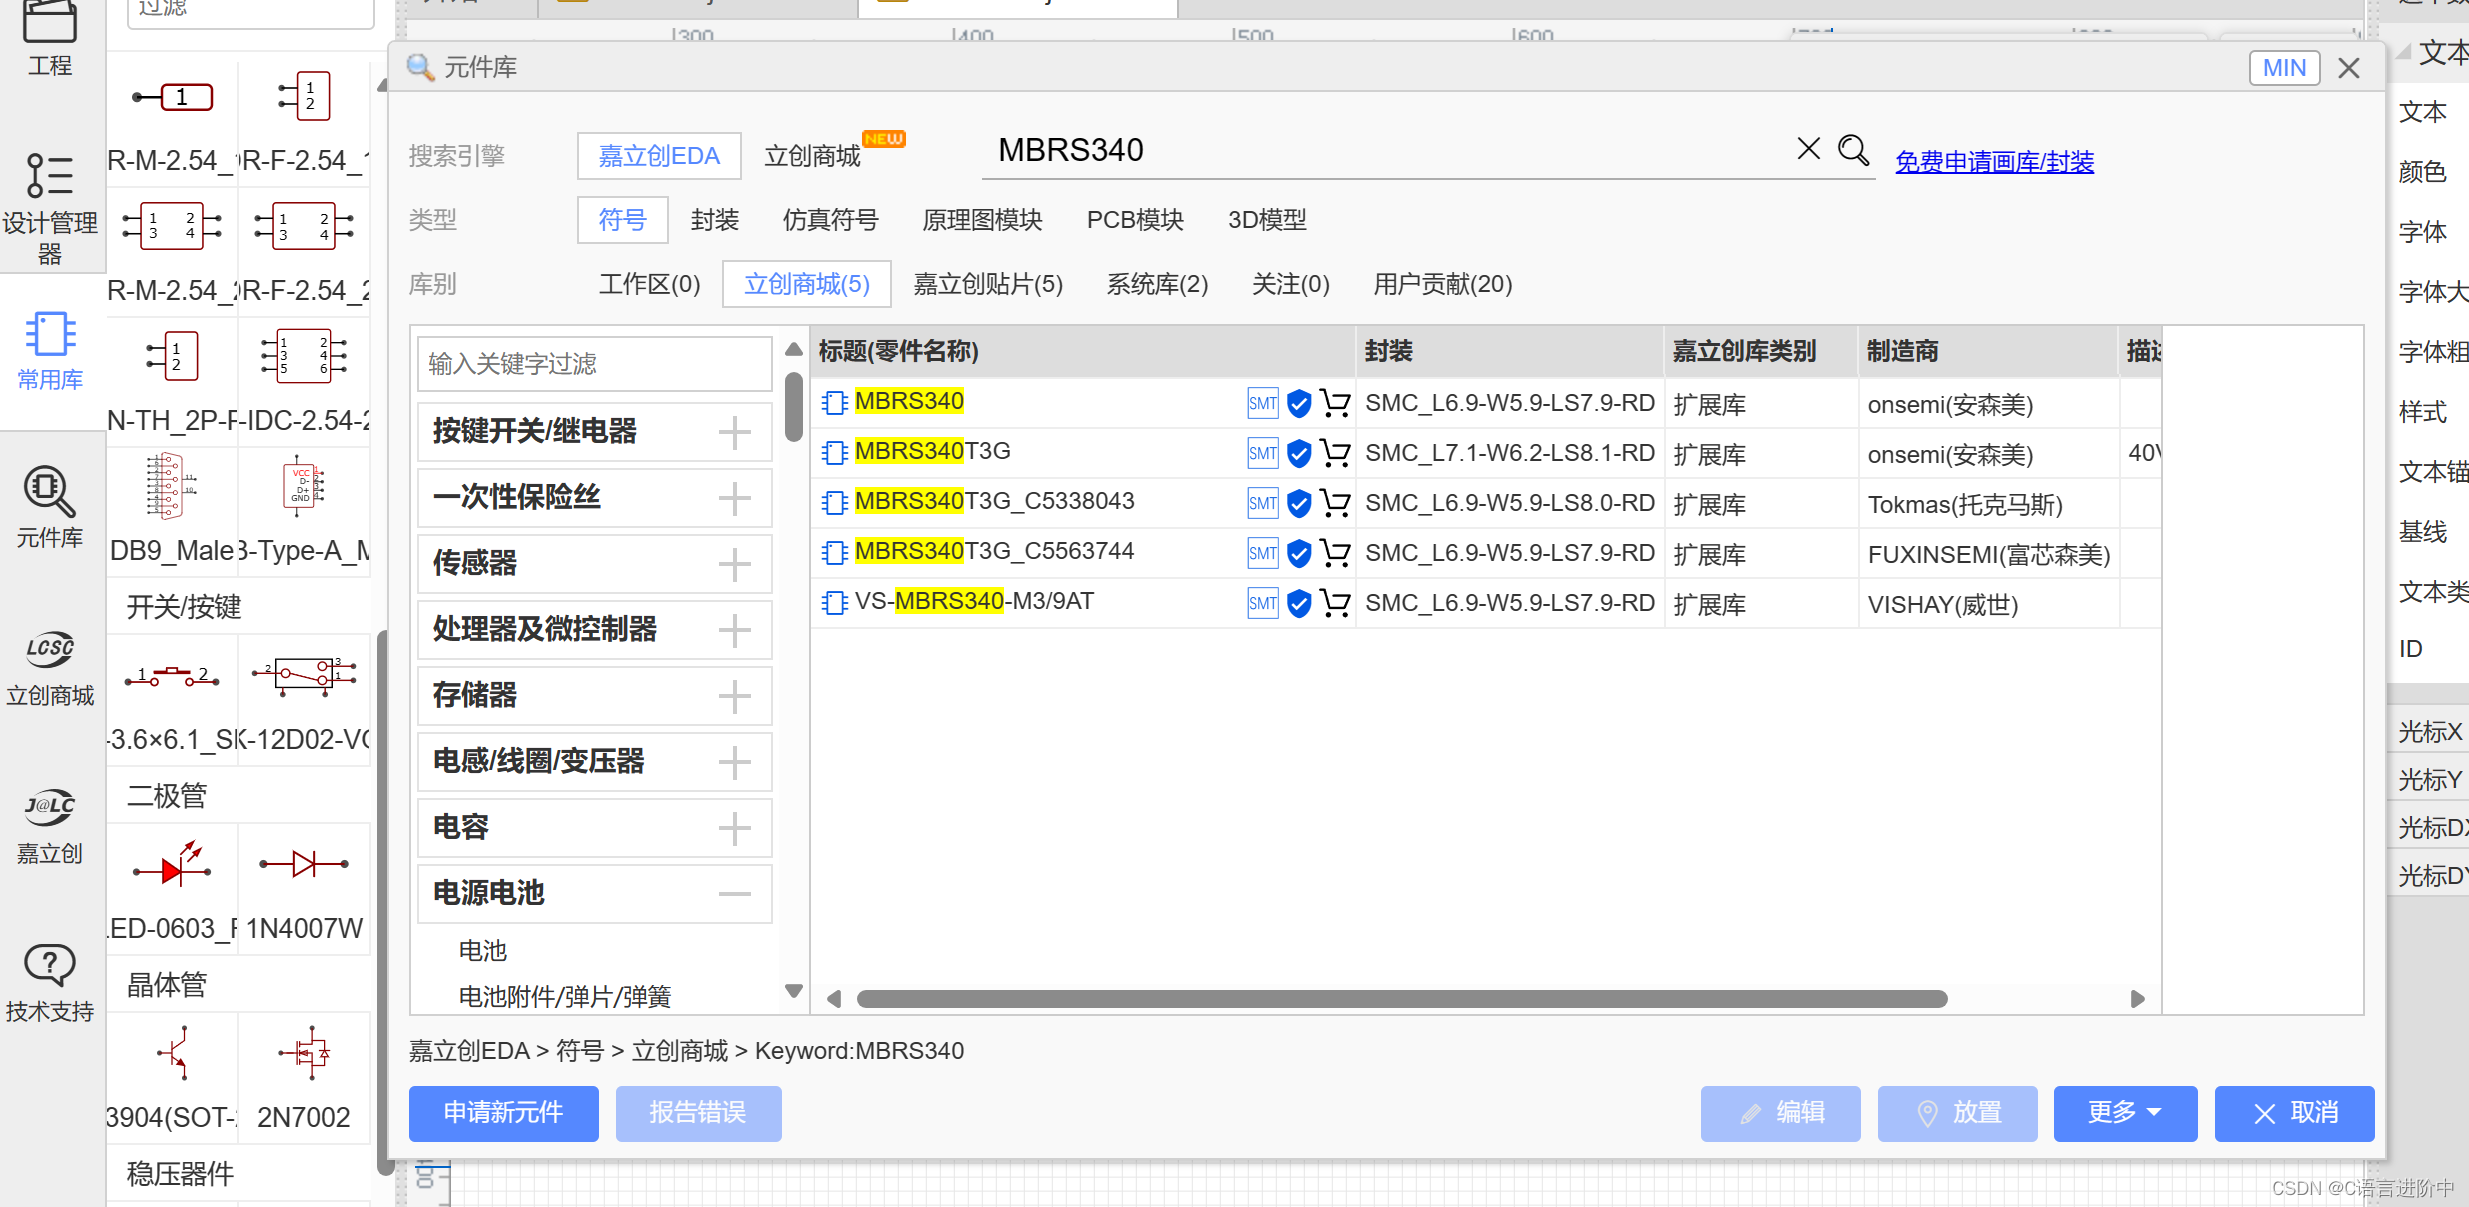2469x1207 pixels.
Task: Select 嘉立创EDA search engine option
Action: click(659, 156)
